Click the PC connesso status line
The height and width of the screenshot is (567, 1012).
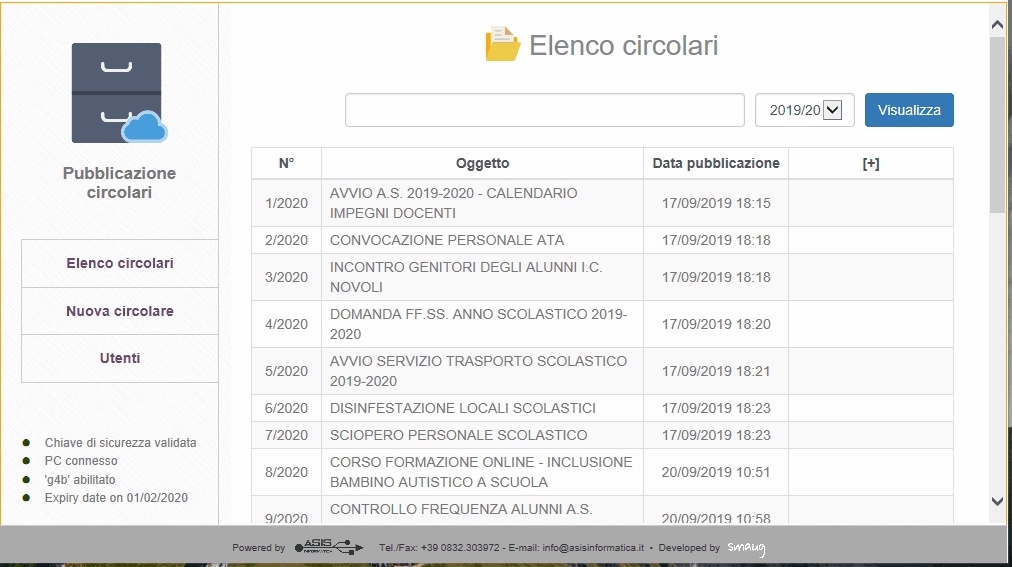point(81,461)
